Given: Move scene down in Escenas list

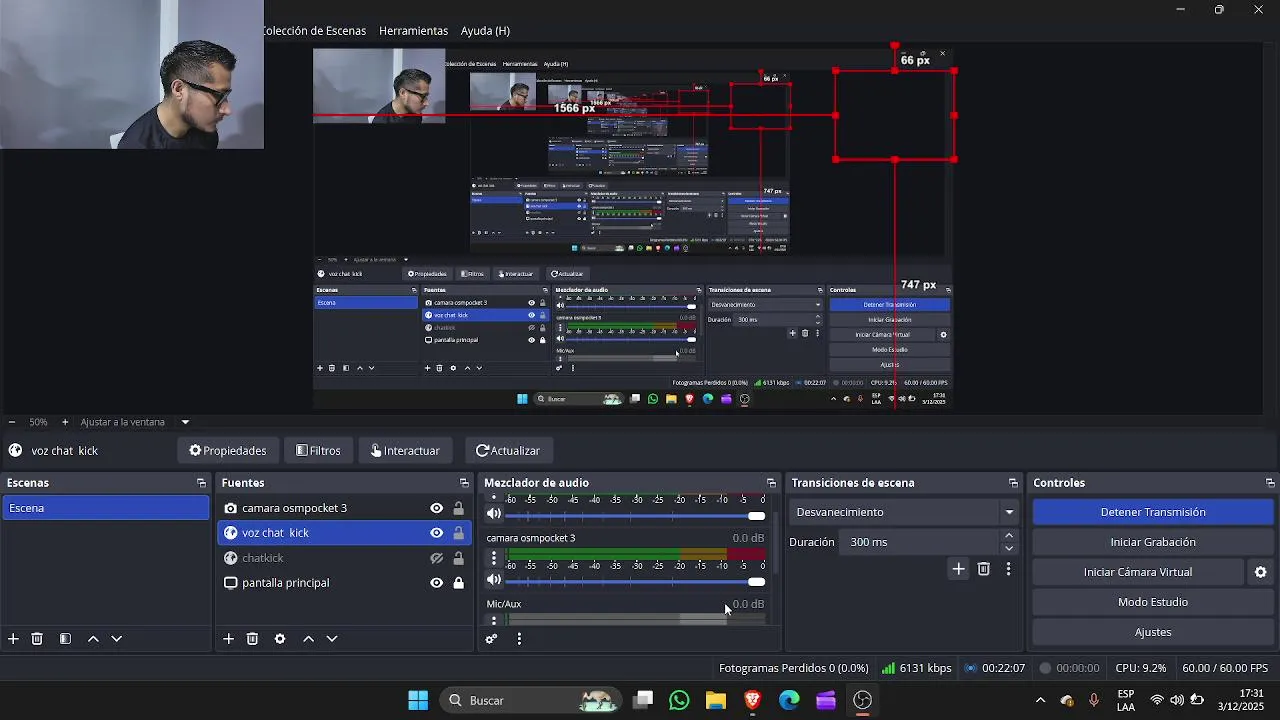Looking at the screenshot, I should [x=116, y=638].
